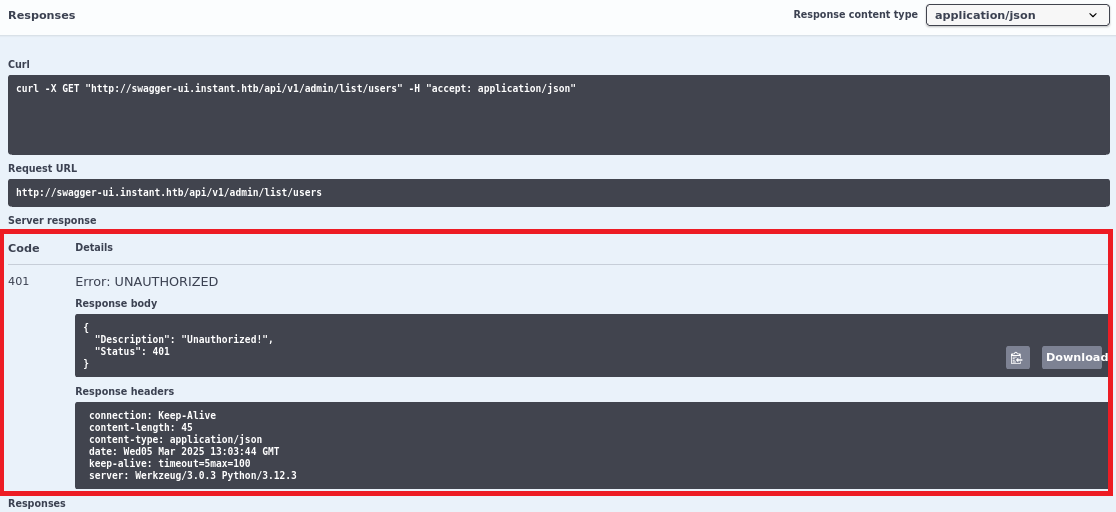Screen dimensions: 1116x512
Task: Click the Details column header
Action: 94,247
